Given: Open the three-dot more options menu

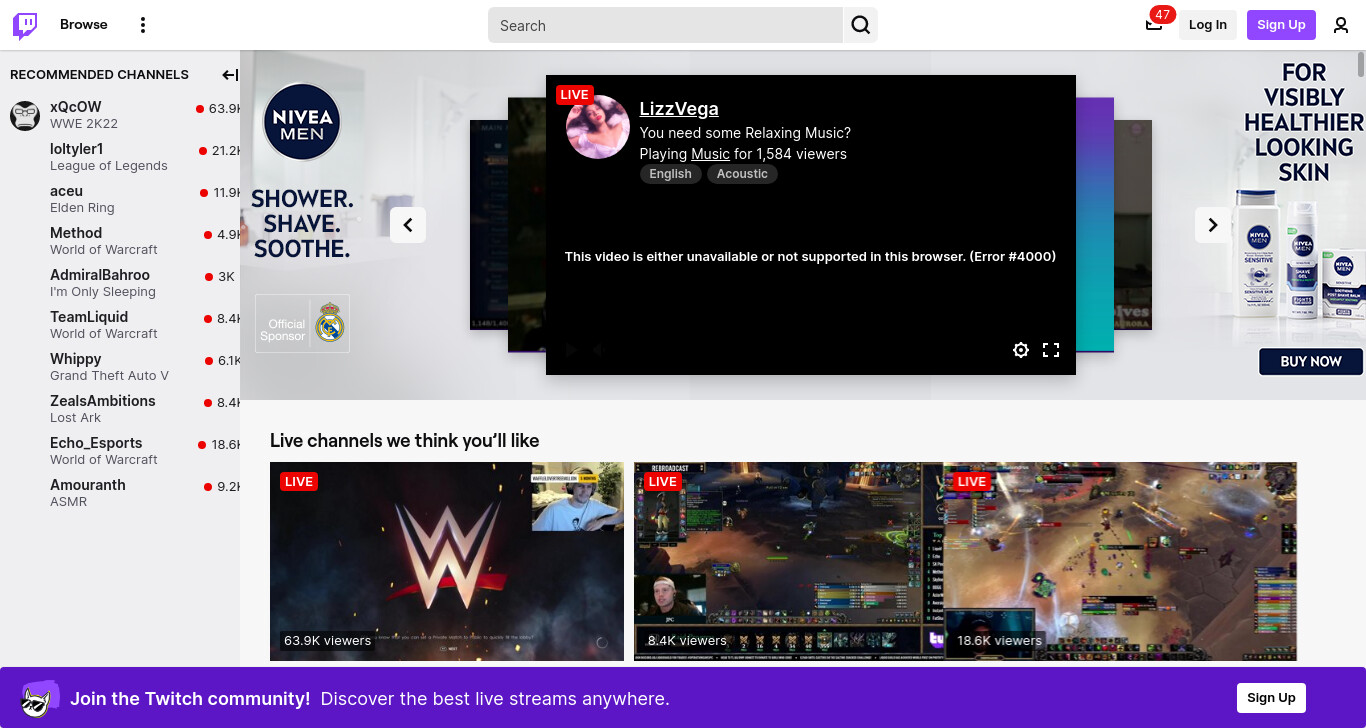Looking at the screenshot, I should coord(143,25).
